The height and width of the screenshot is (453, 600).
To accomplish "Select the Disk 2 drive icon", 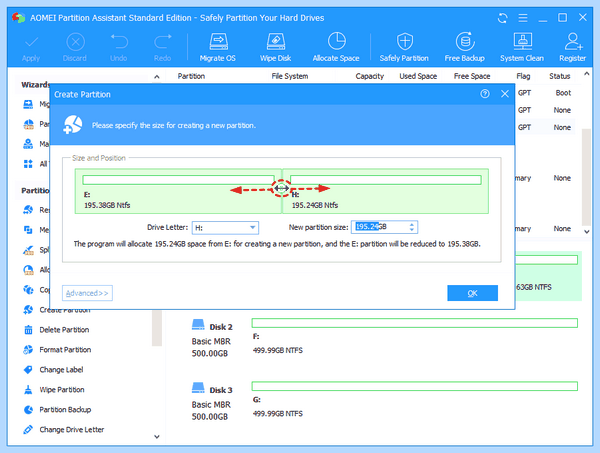I will [x=198, y=325].
